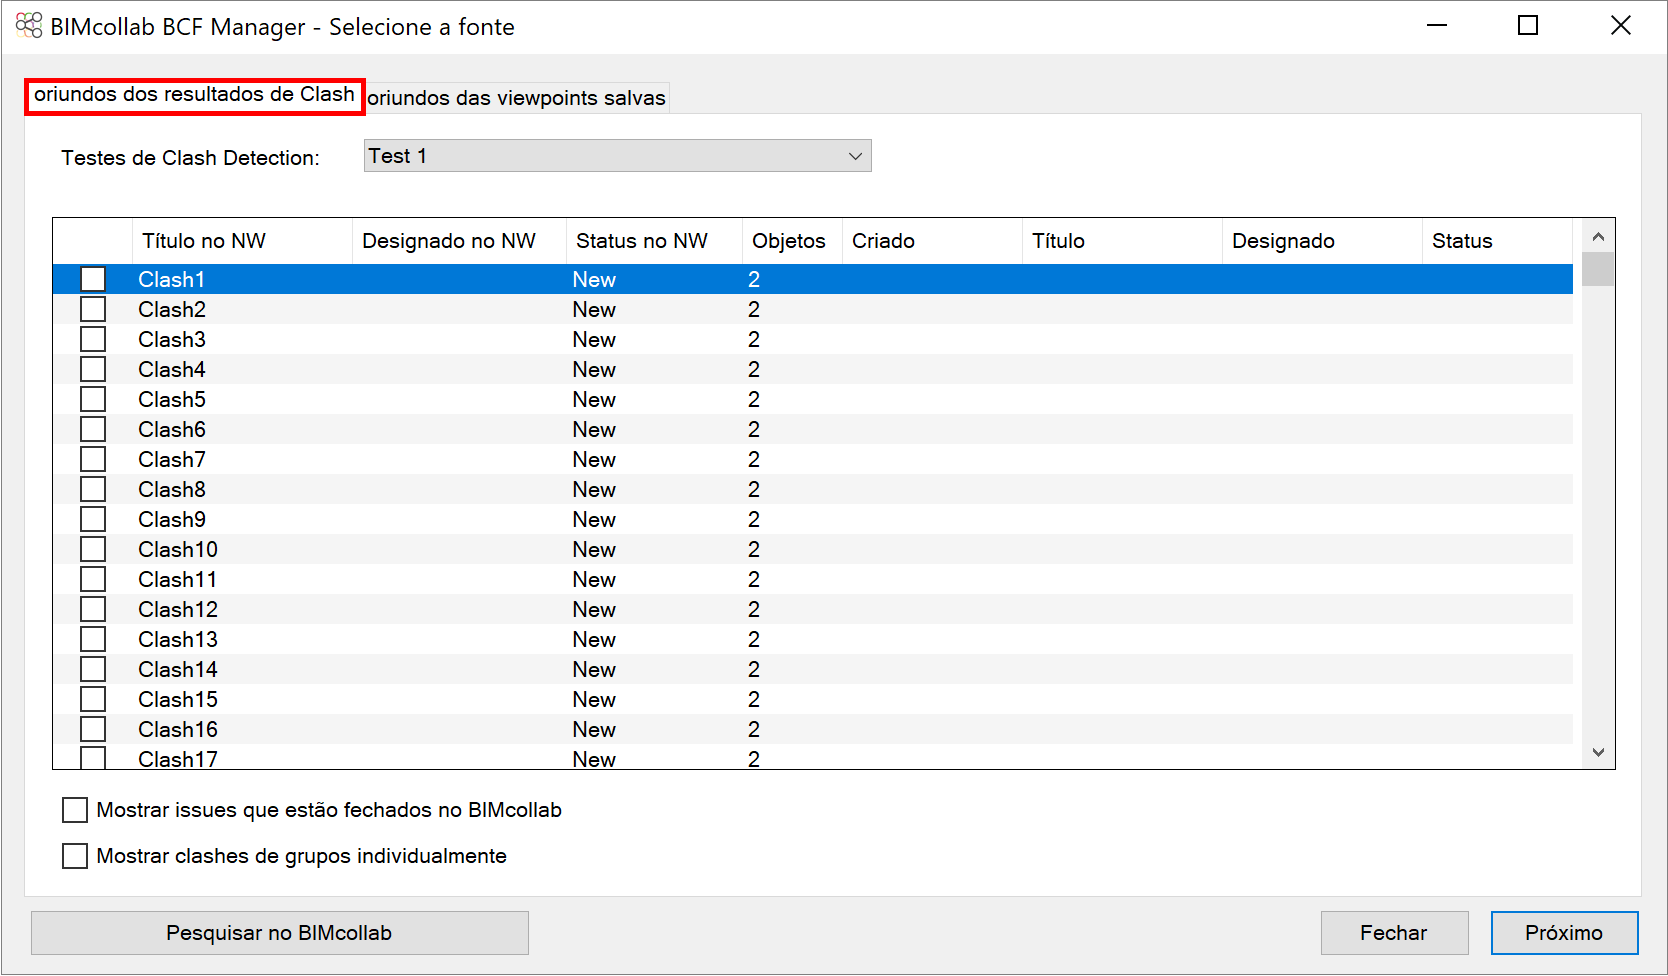Tick the checkbox for Clash4
The height and width of the screenshot is (976, 1668).
point(93,369)
